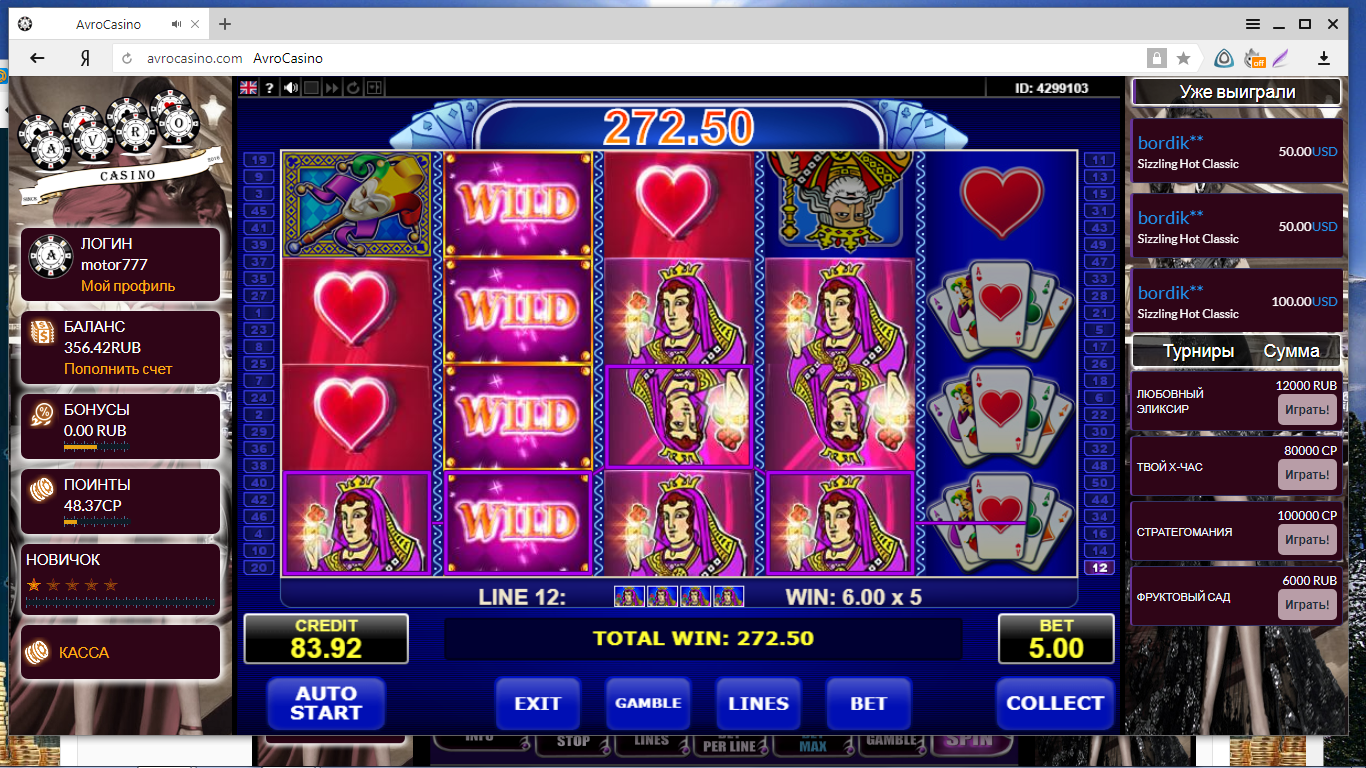The width and height of the screenshot is (1366, 768).
Task: Open the Мой профиль link
Action: 128,286
